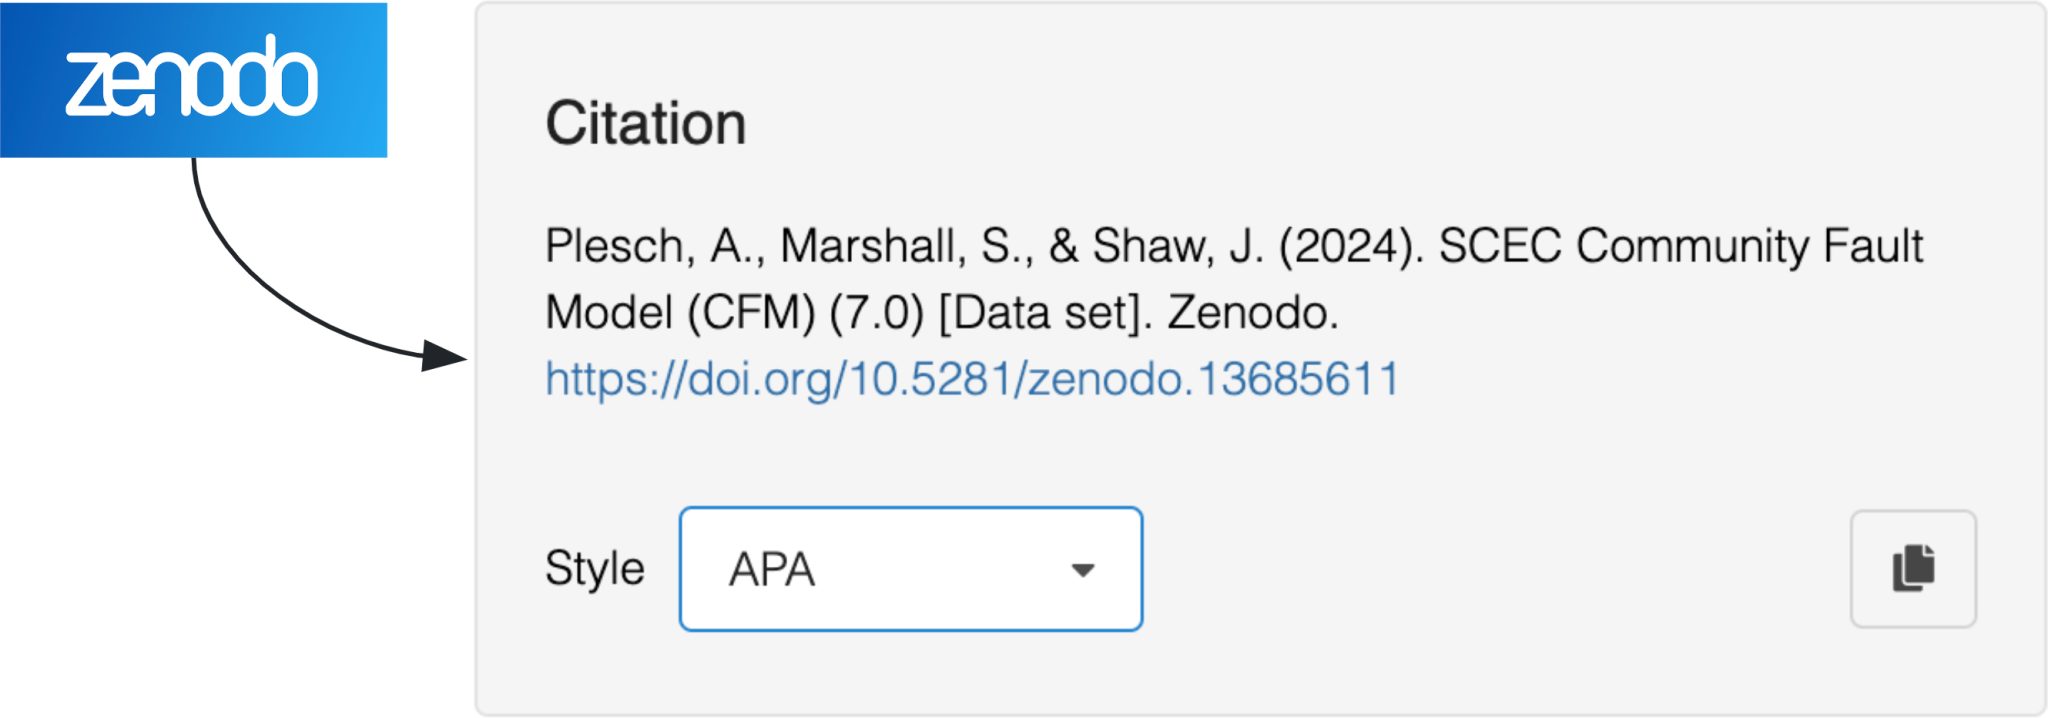Click the Model (CFM) text

680,313
